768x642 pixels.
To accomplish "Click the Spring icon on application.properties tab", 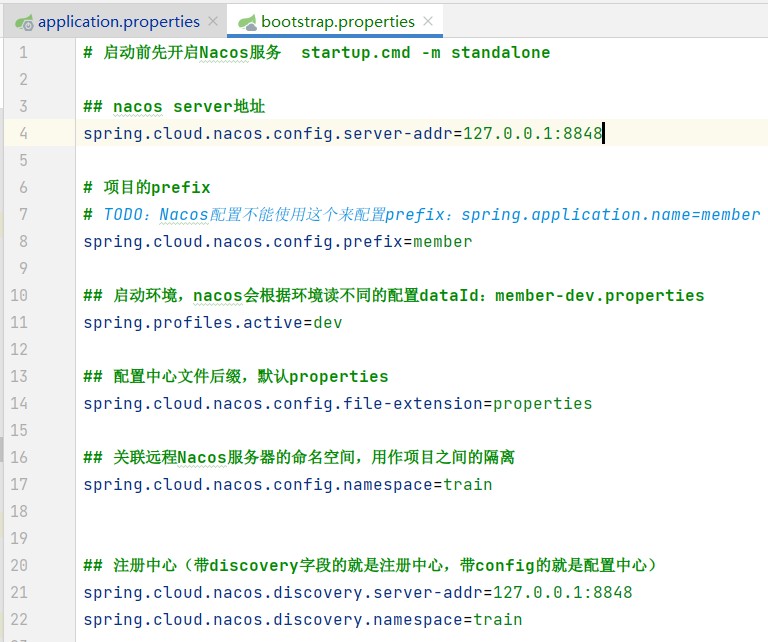I will (x=24, y=23).
